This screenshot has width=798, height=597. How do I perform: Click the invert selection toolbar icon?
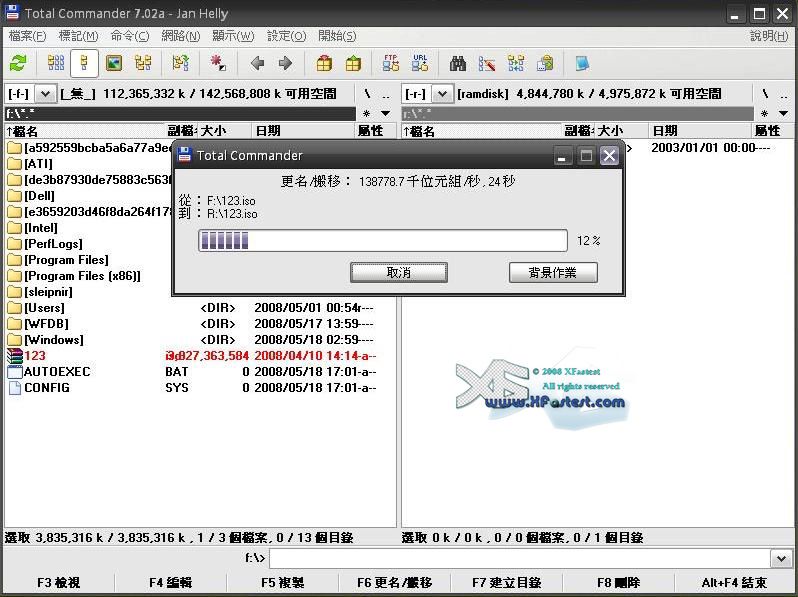[181, 63]
